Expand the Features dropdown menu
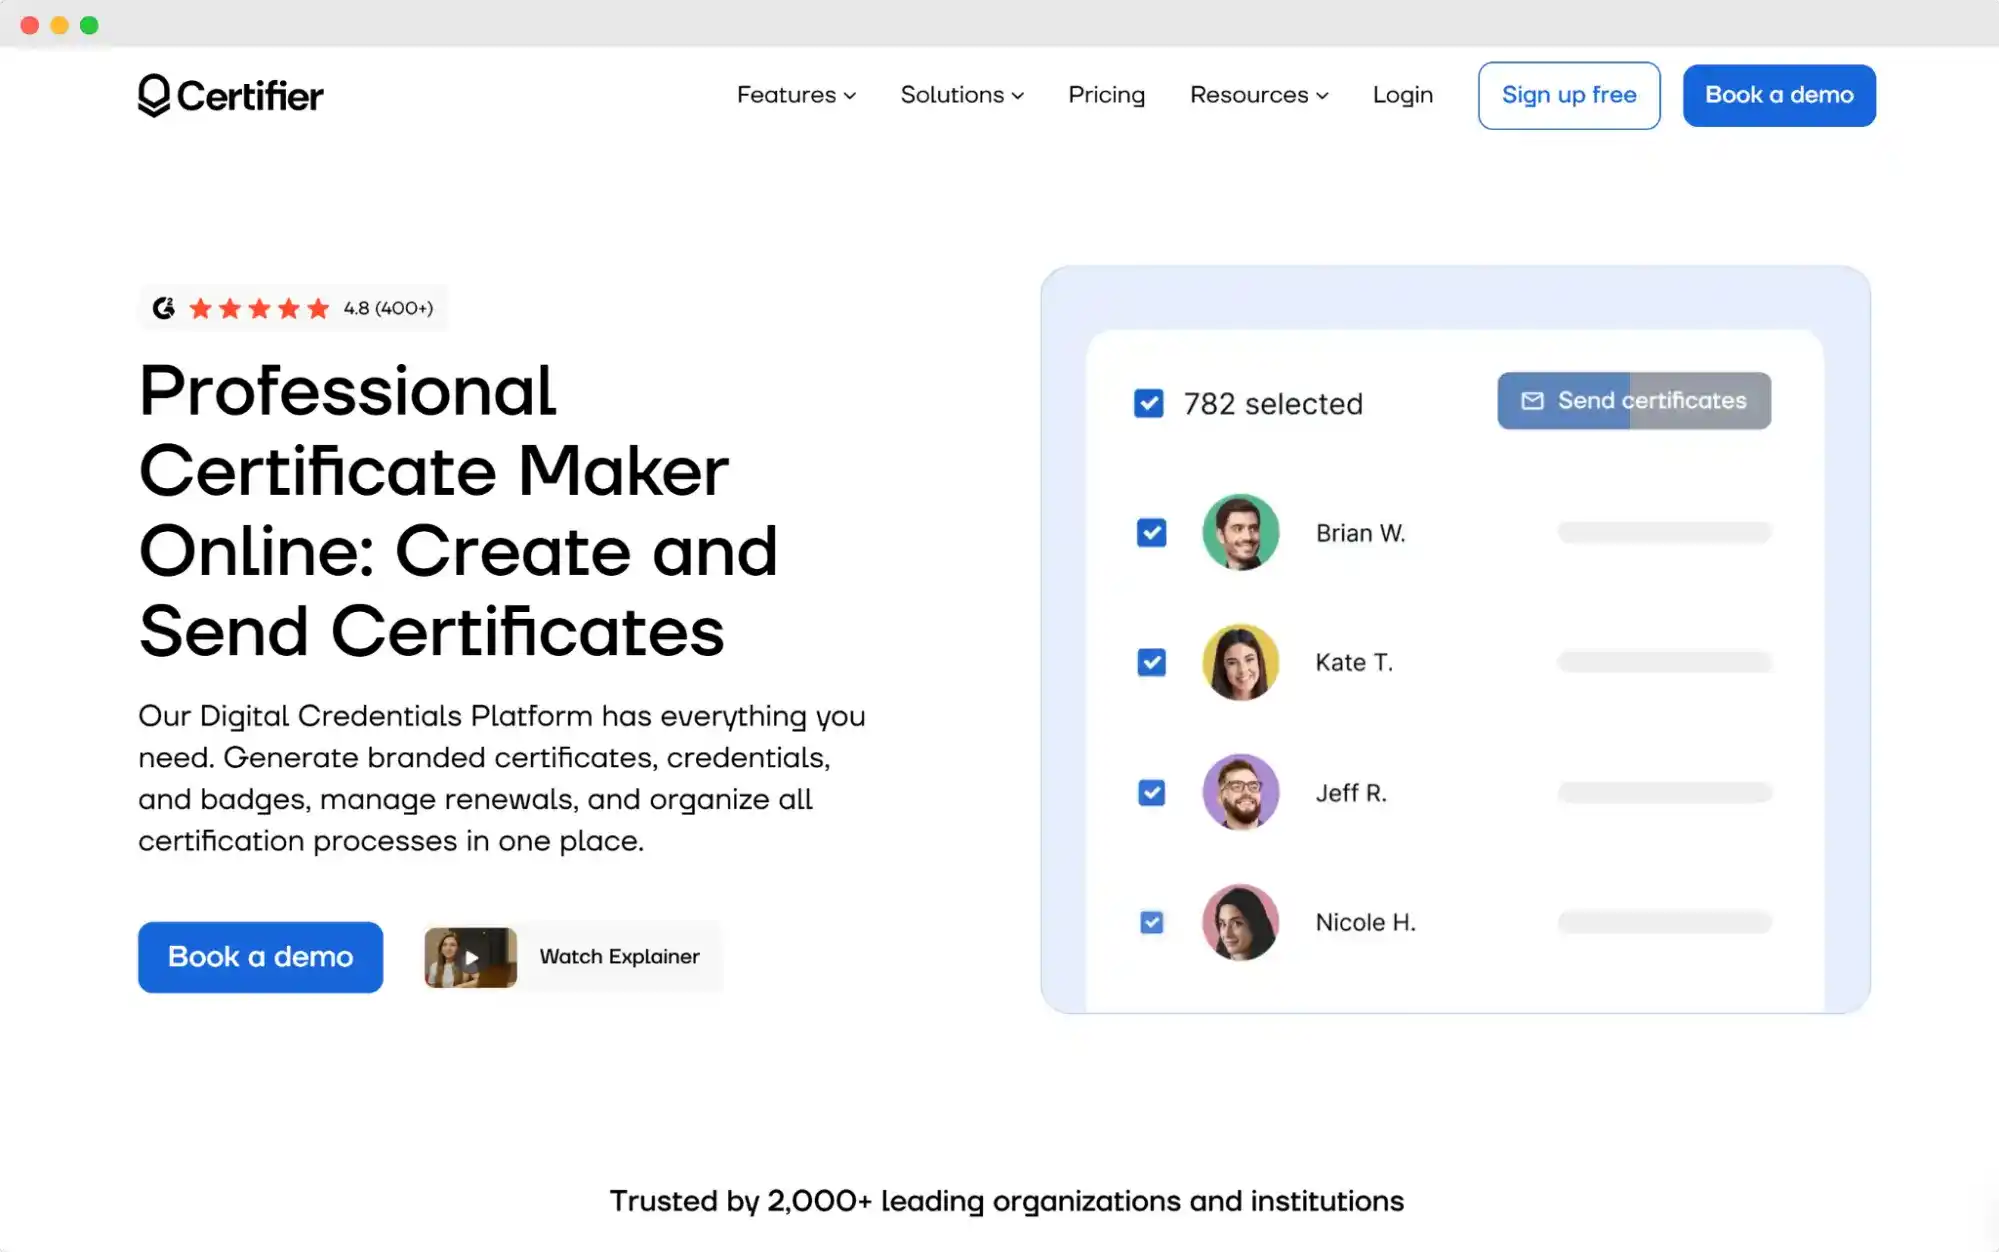This screenshot has width=1999, height=1253. 796,95
